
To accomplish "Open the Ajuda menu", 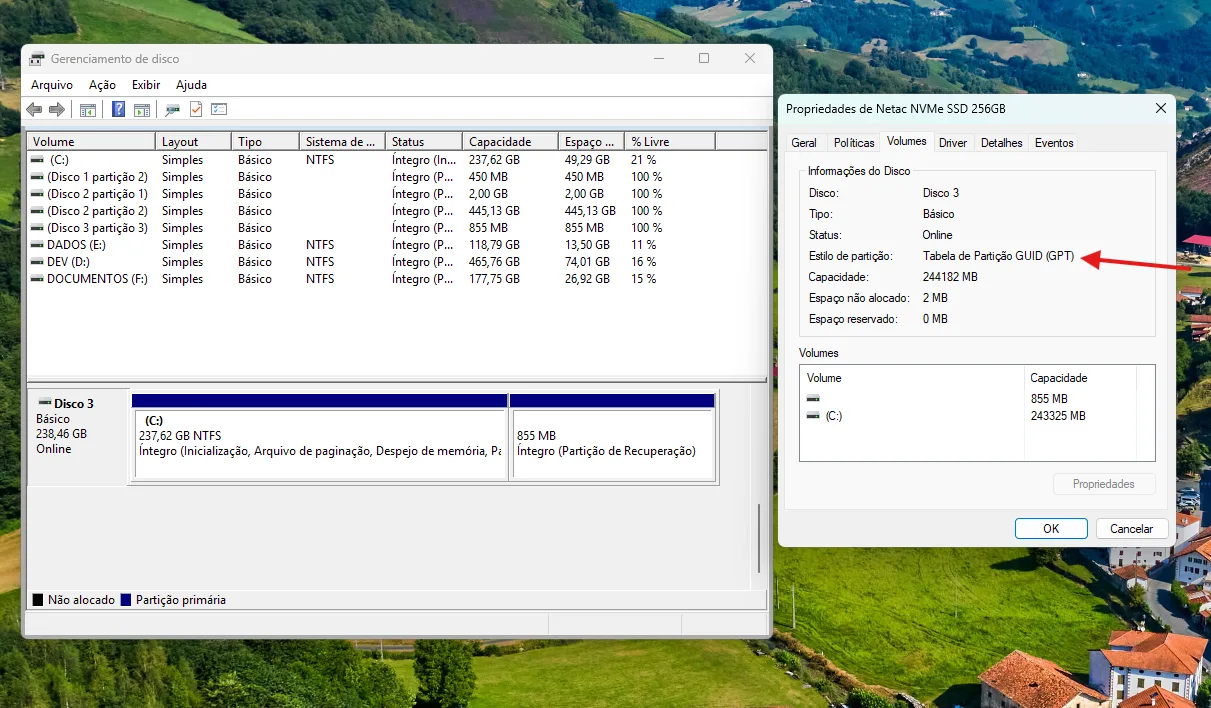I will pos(191,85).
